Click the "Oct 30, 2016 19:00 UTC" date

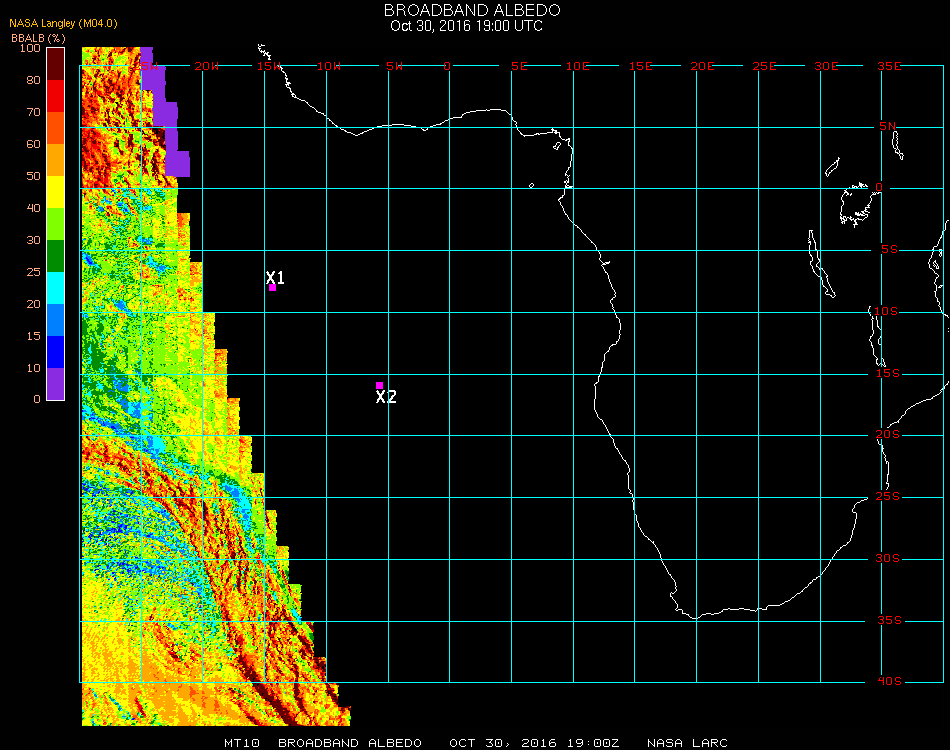tap(467, 26)
